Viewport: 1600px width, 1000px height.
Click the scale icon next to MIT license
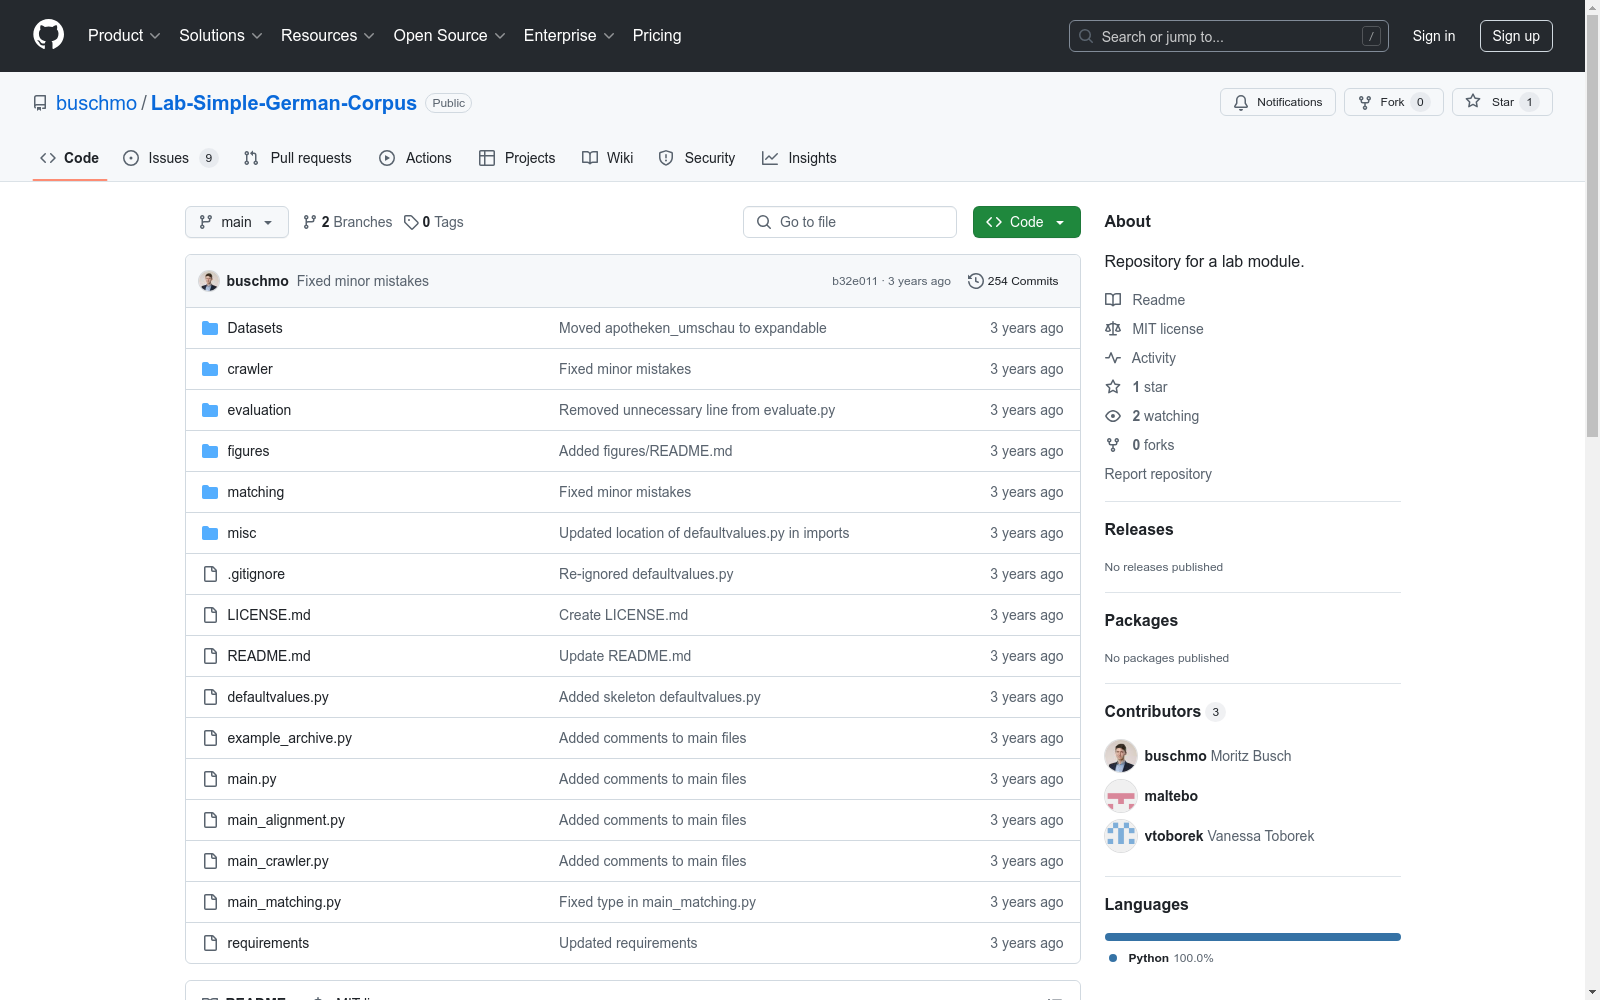[x=1113, y=329]
